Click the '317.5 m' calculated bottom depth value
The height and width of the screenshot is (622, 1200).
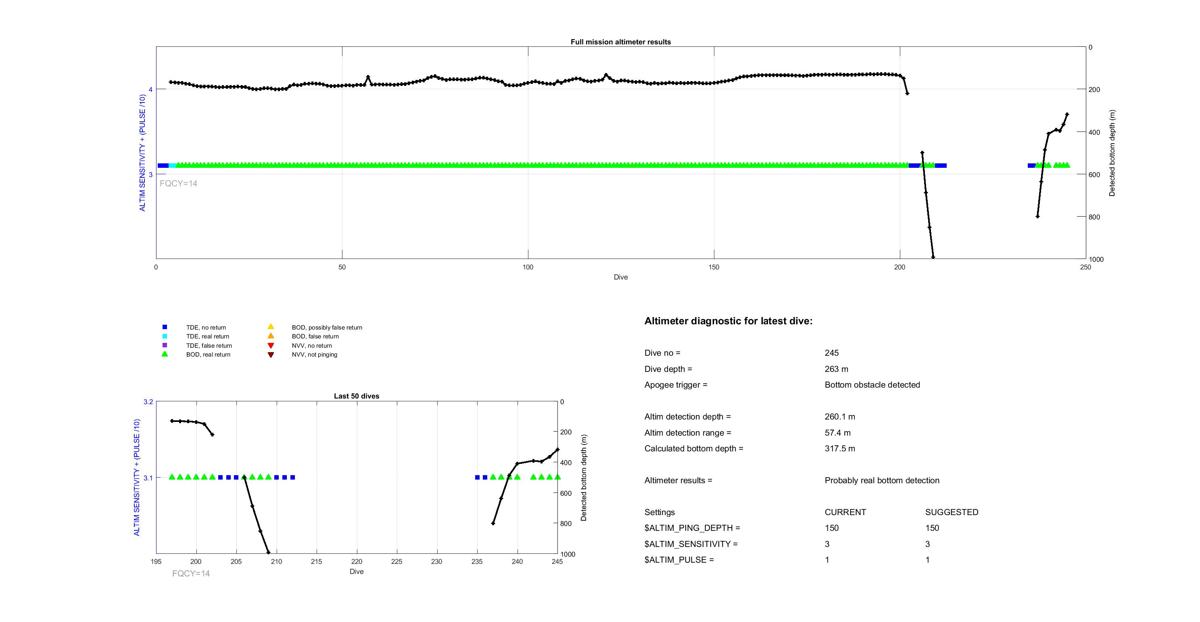point(840,449)
